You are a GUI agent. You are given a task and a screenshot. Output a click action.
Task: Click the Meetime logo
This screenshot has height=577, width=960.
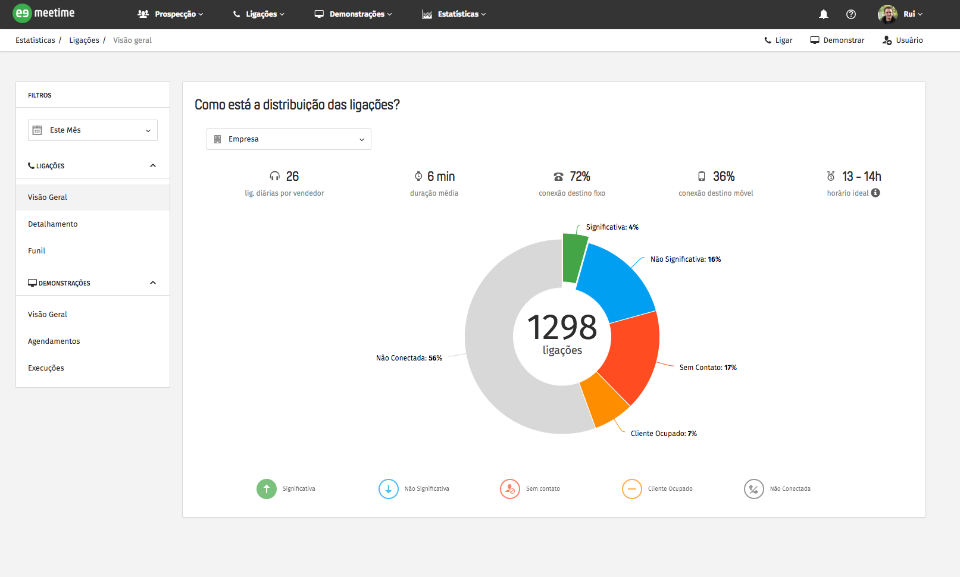[x=45, y=14]
